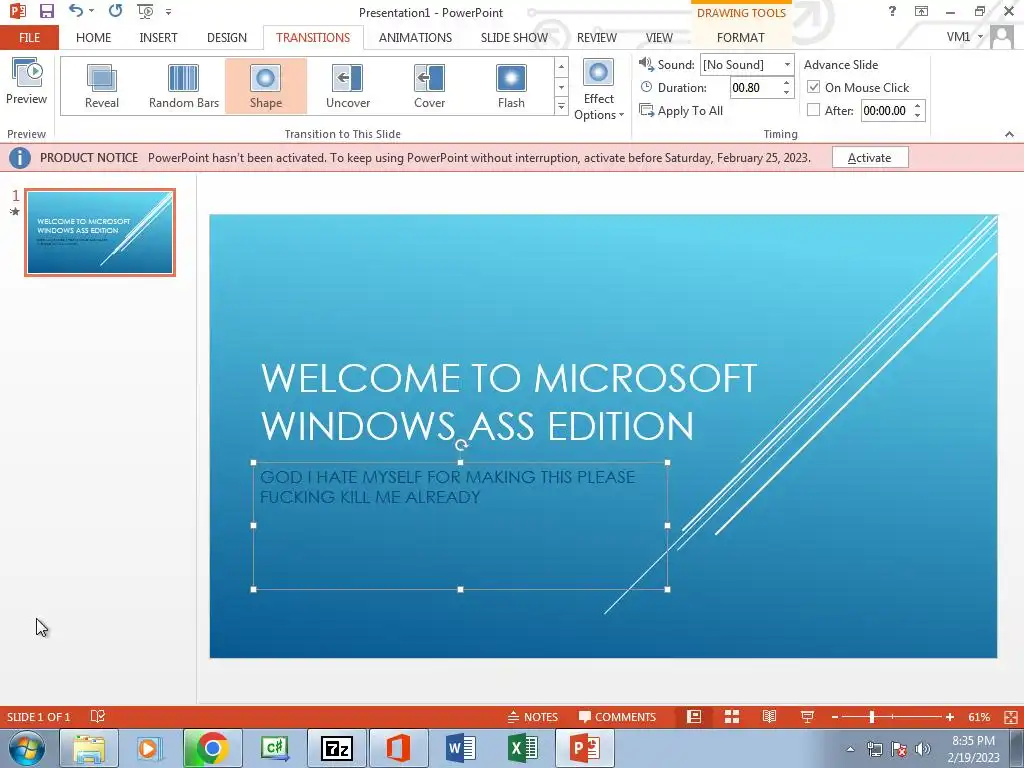Screen dimensions: 1024x768
Task: Click the zoom slider handle
Action: [871, 717]
